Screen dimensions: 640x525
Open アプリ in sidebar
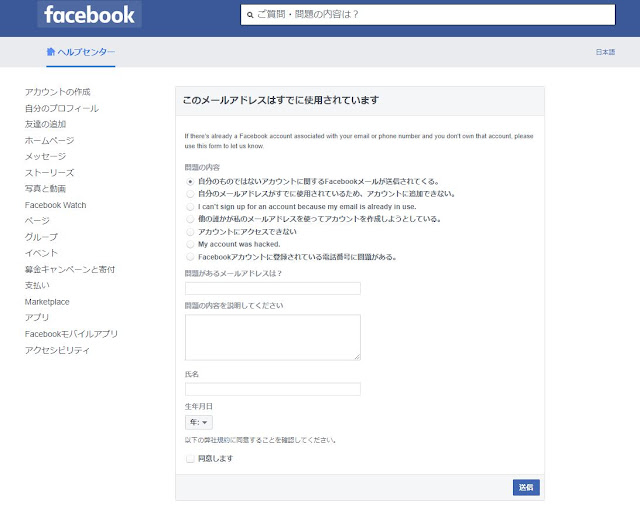[x=37, y=317]
